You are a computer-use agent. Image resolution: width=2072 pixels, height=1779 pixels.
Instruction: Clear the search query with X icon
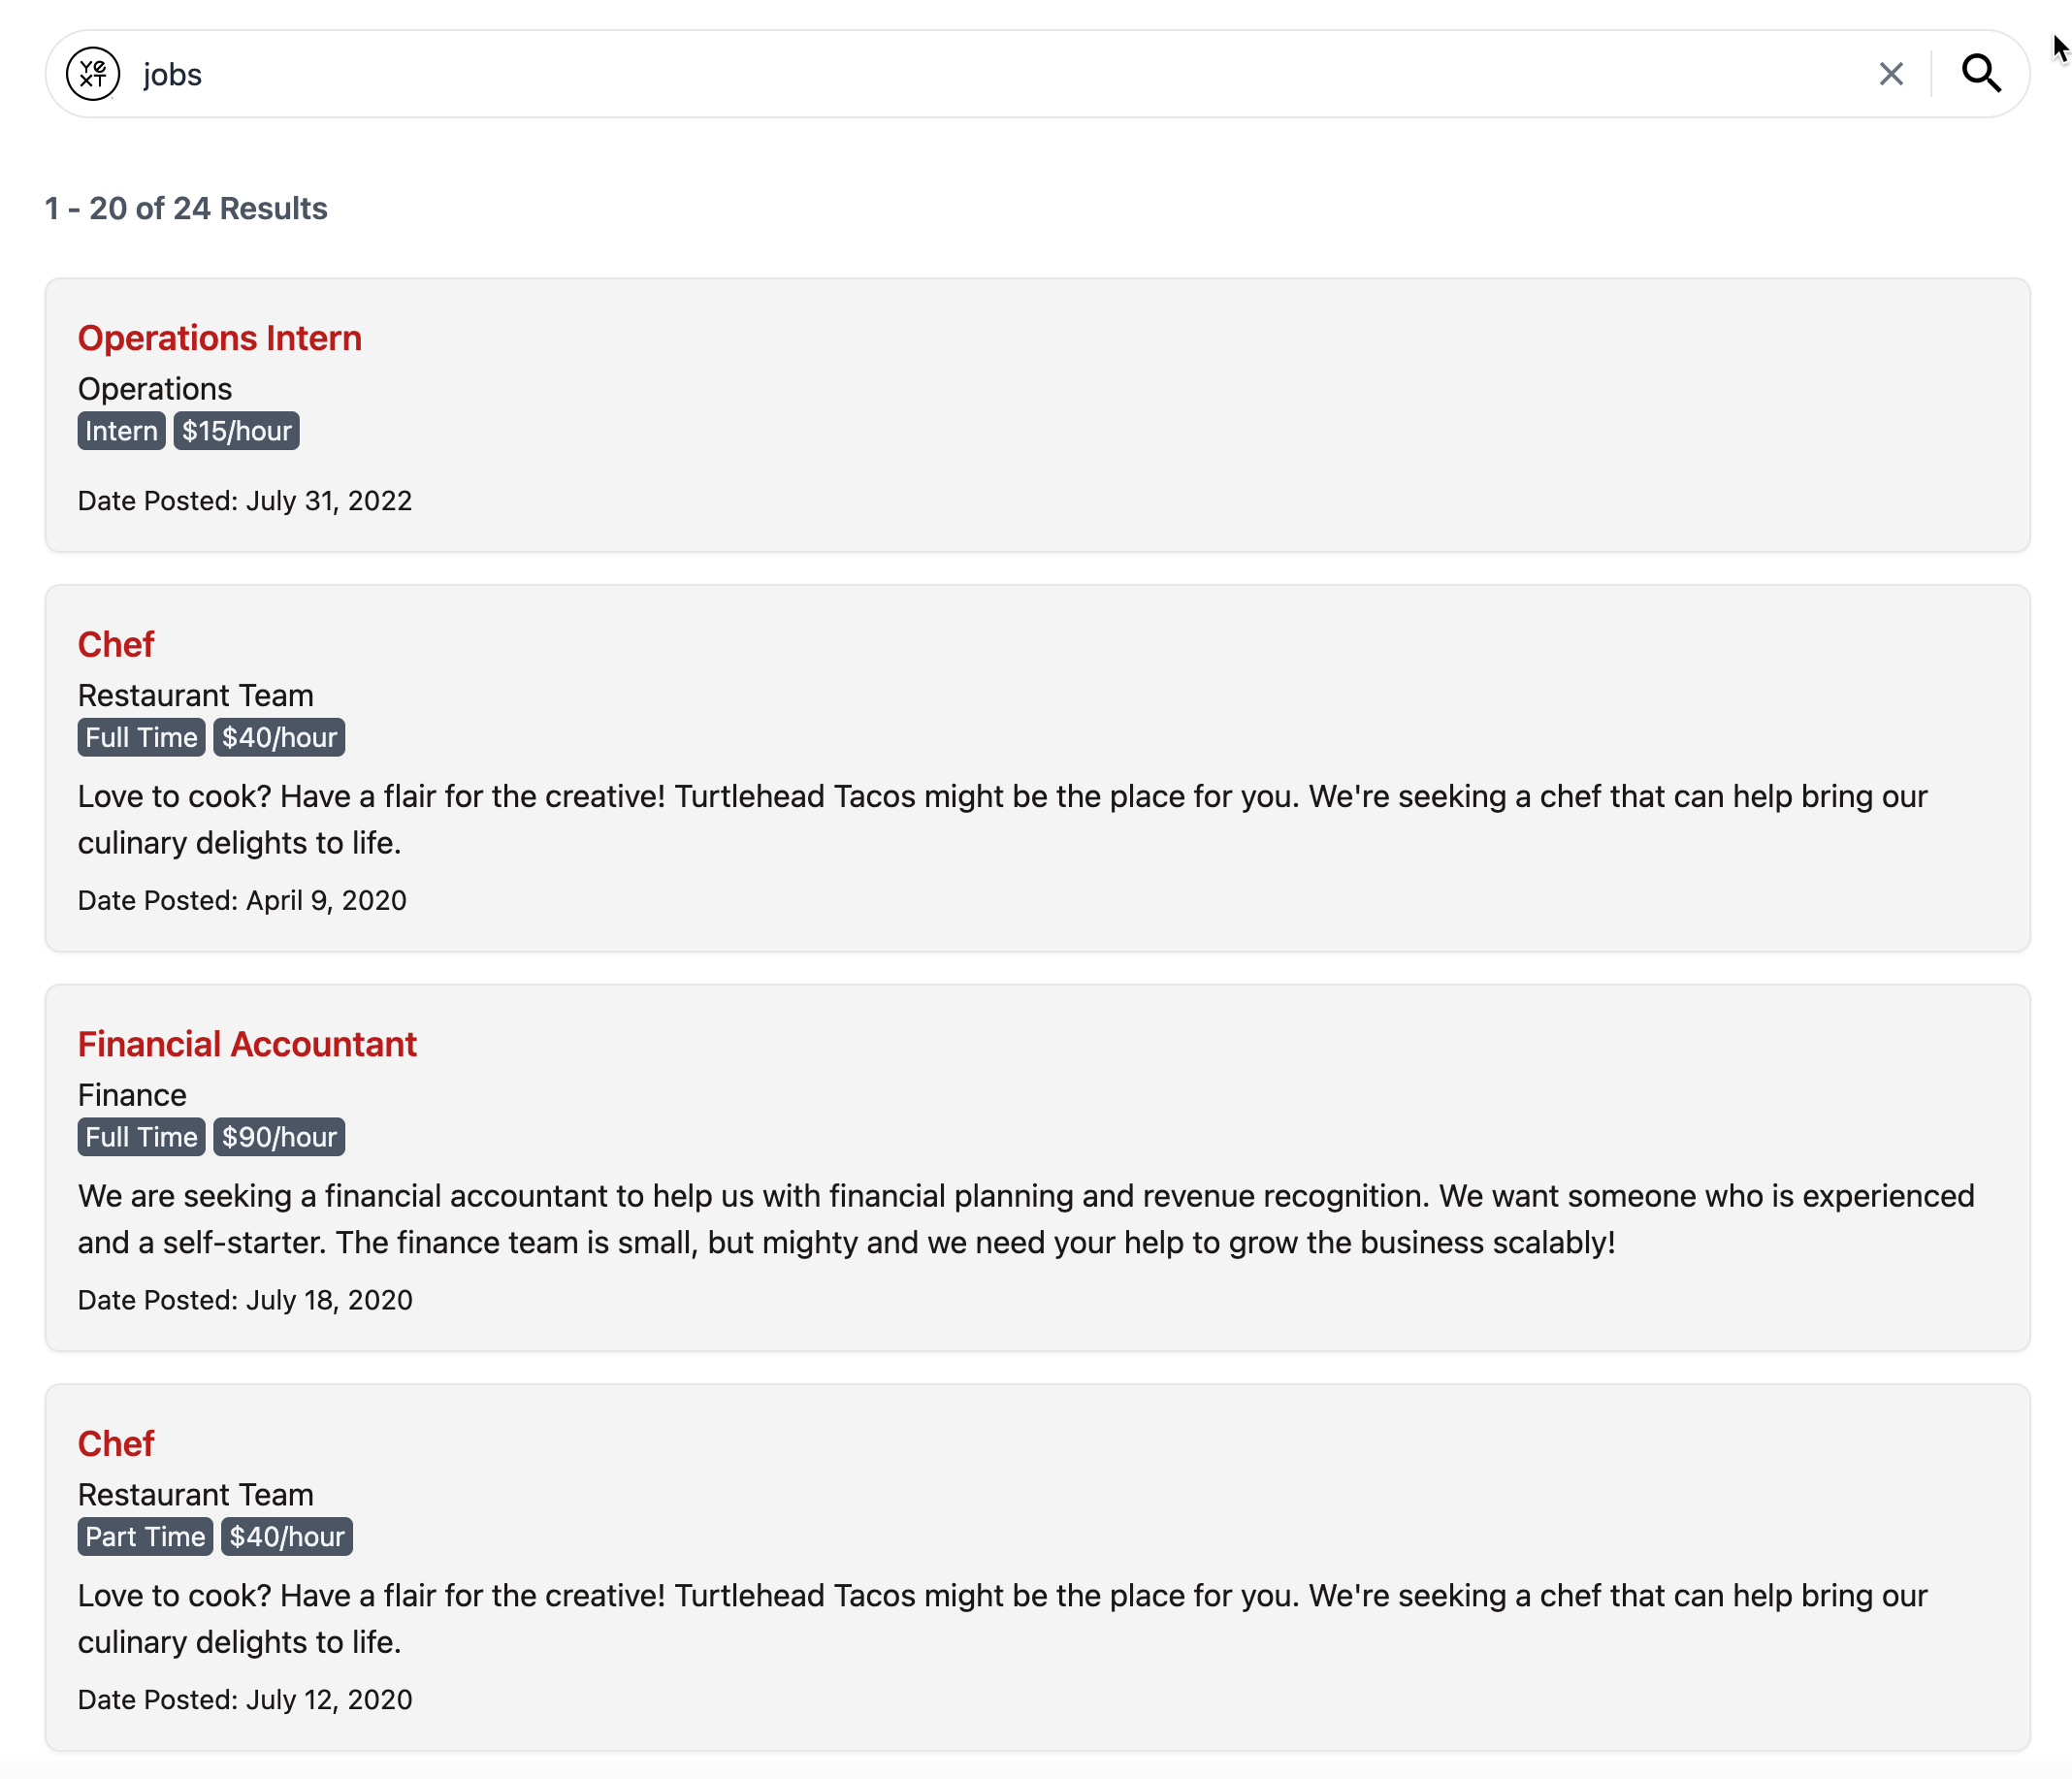pyautogui.click(x=1890, y=74)
